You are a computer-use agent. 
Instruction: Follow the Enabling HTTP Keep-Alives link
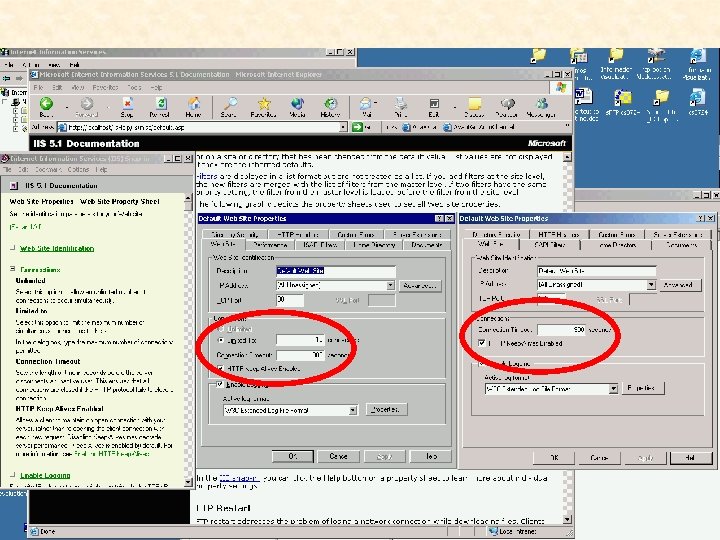(x=112, y=454)
